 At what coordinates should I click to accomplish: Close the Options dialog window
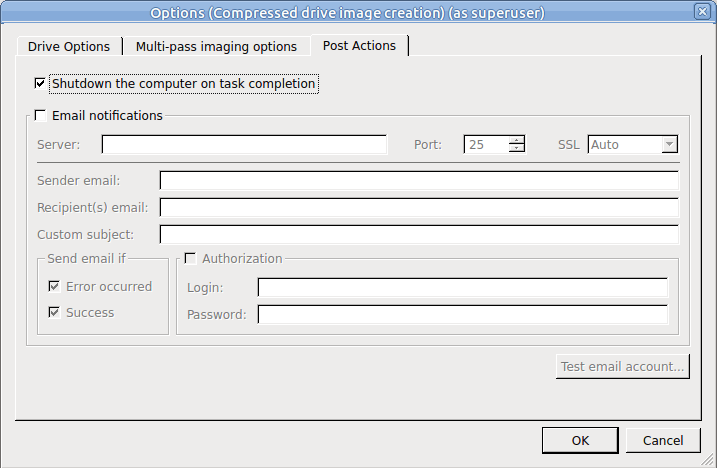coord(702,11)
